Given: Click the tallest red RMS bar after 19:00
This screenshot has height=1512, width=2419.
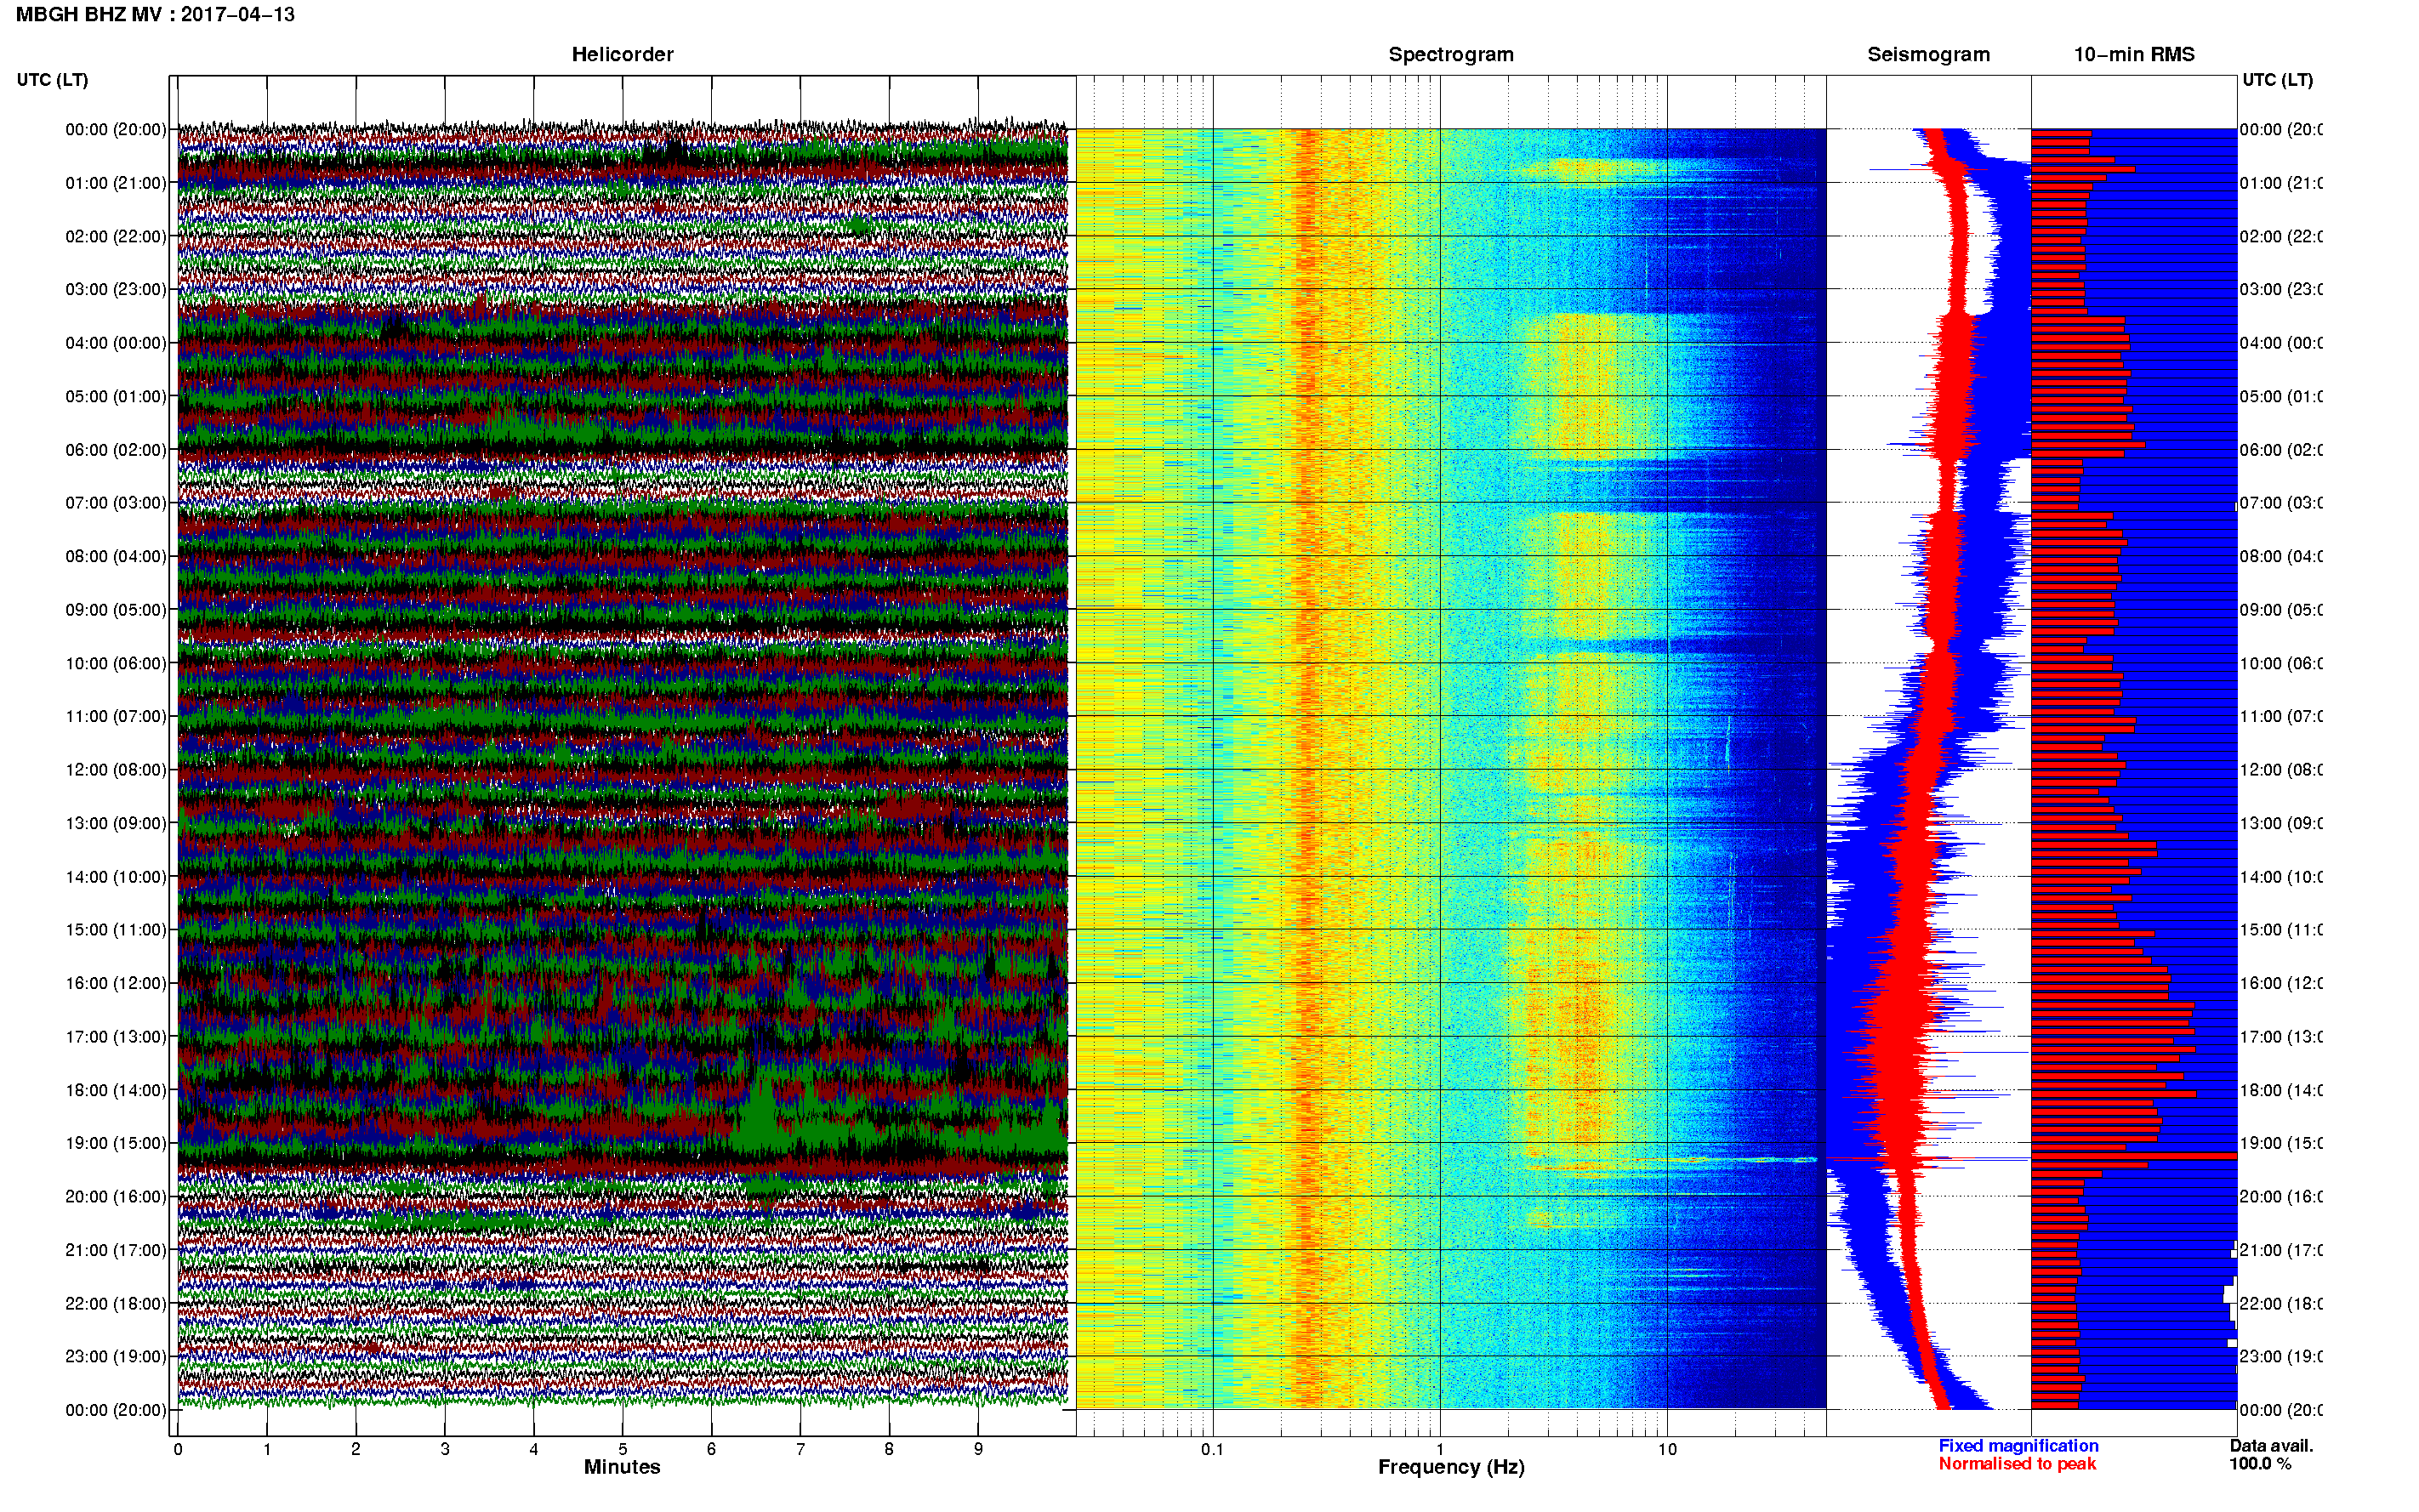Looking at the screenshot, I should [x=2134, y=1156].
